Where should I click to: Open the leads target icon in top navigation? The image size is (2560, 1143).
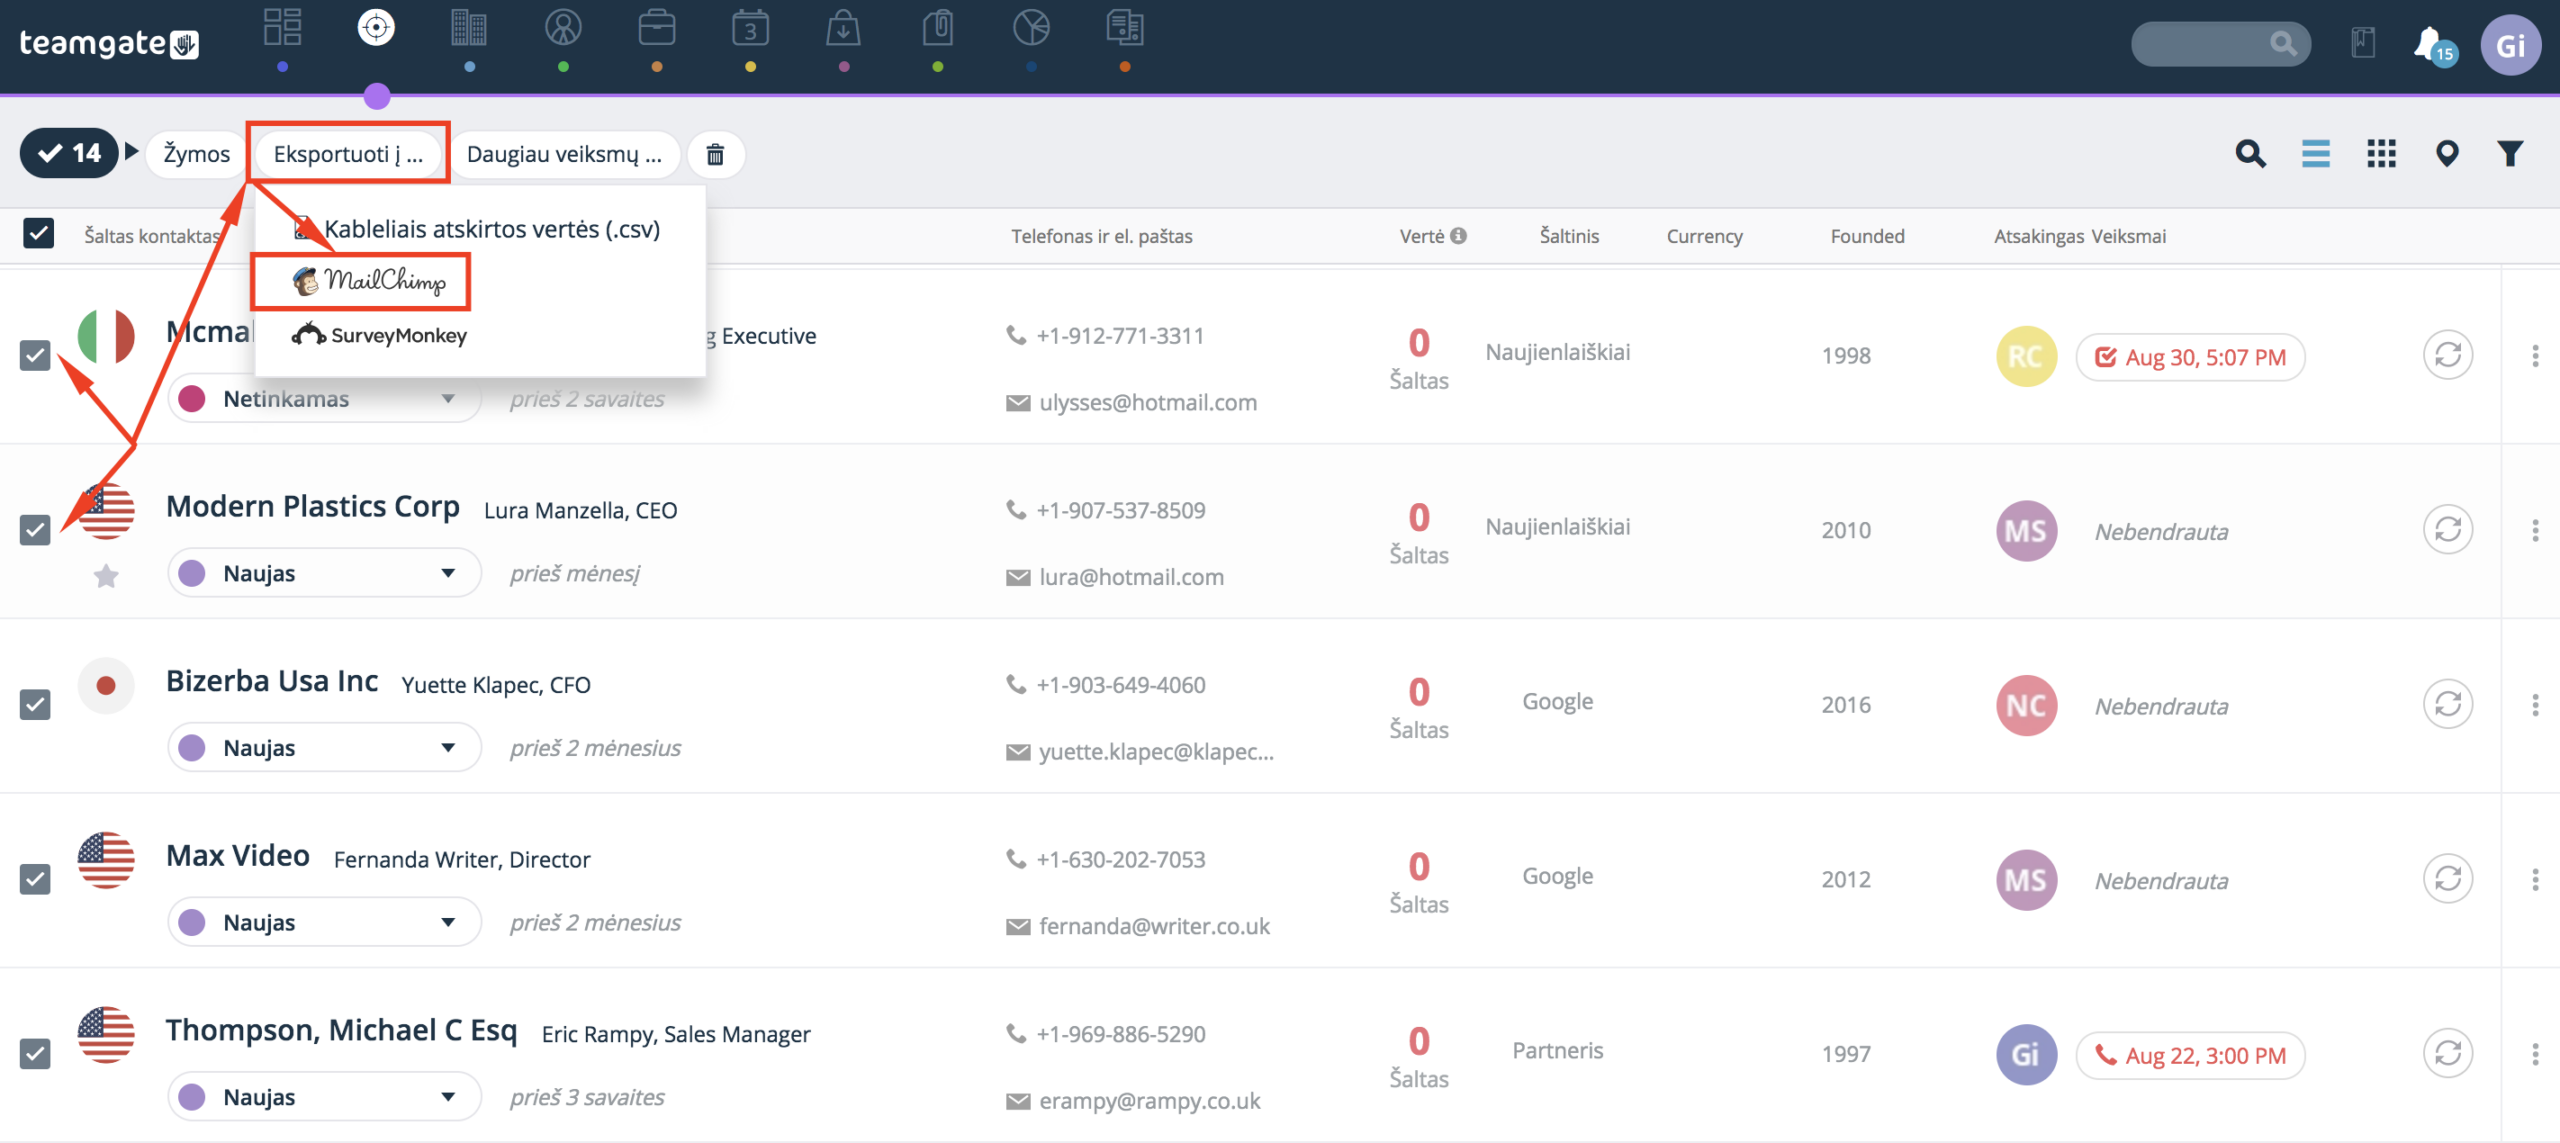coord(376,28)
